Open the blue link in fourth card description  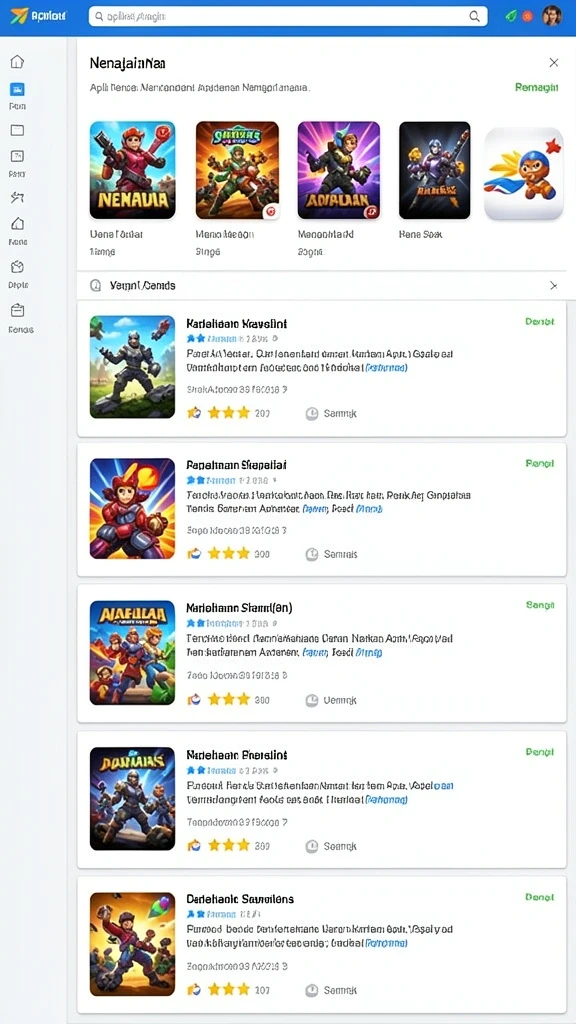(387, 799)
